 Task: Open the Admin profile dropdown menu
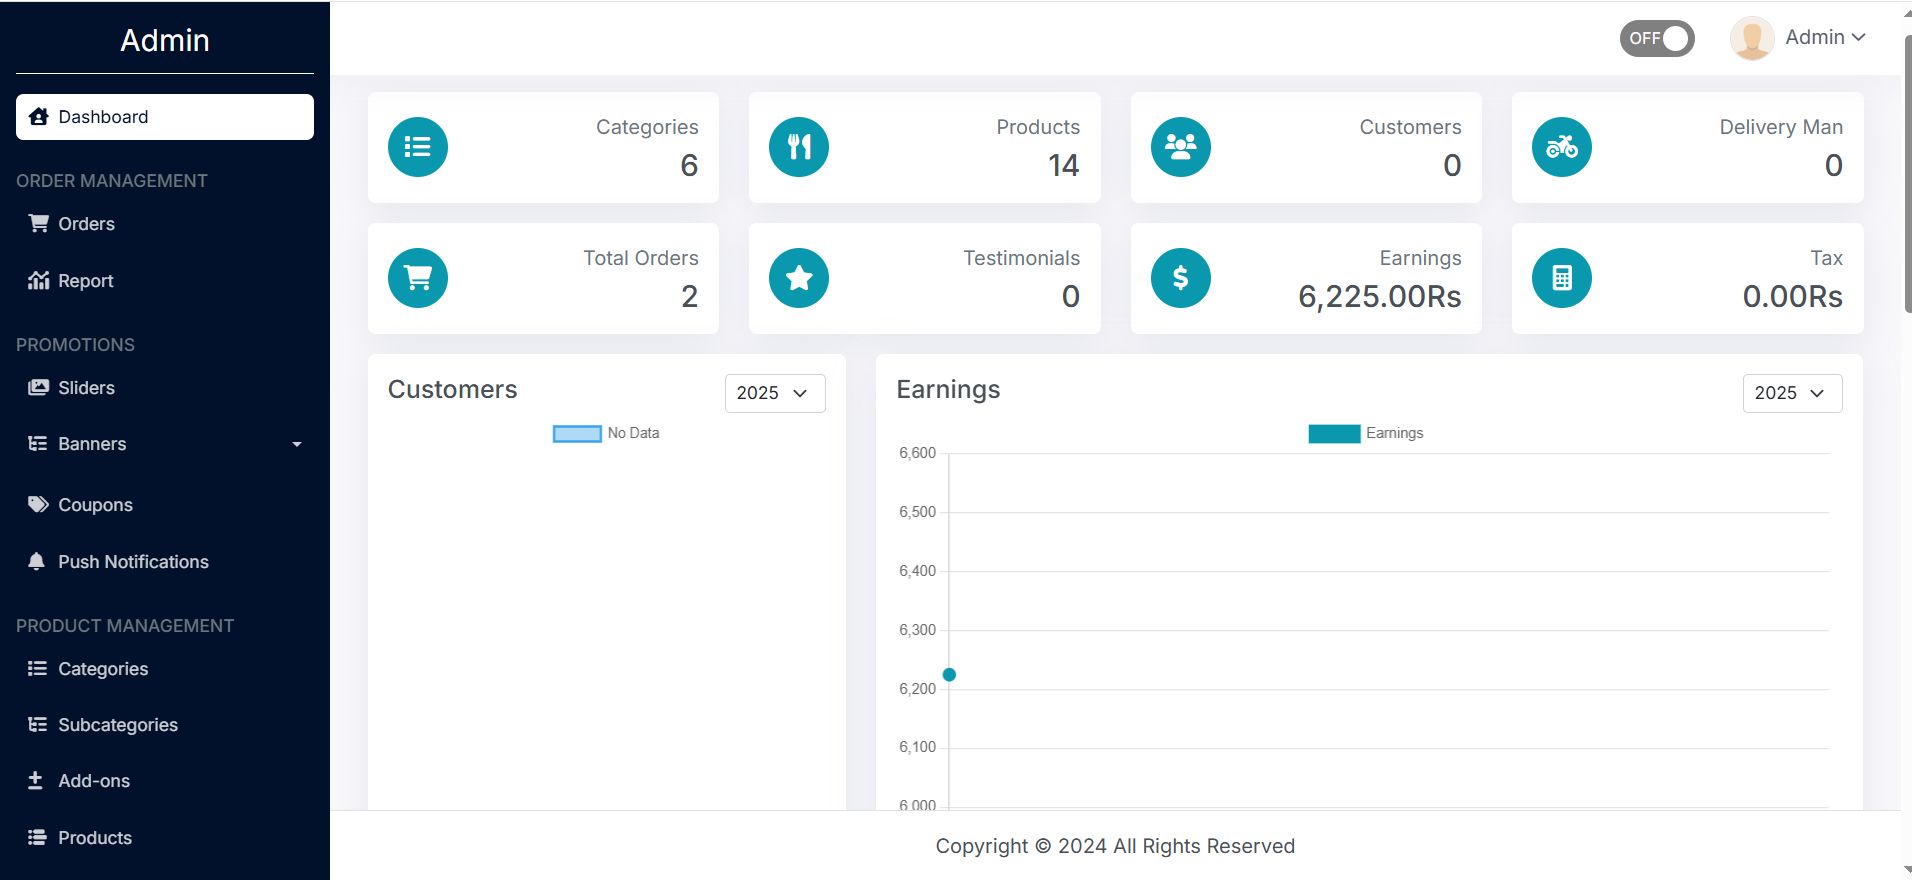click(x=1800, y=38)
